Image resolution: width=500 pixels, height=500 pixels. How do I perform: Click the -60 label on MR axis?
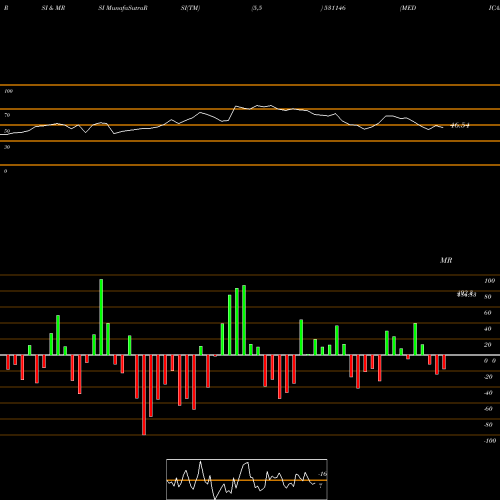pos(488,409)
